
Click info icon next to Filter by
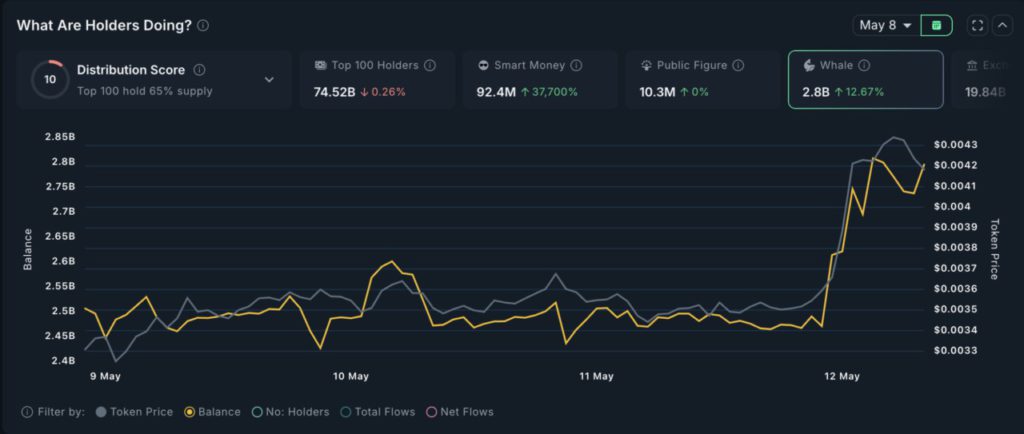[27, 412]
